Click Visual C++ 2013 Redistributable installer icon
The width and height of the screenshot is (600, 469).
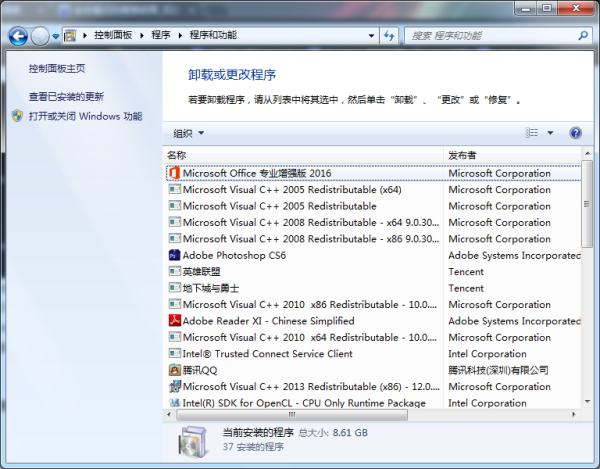(x=174, y=386)
